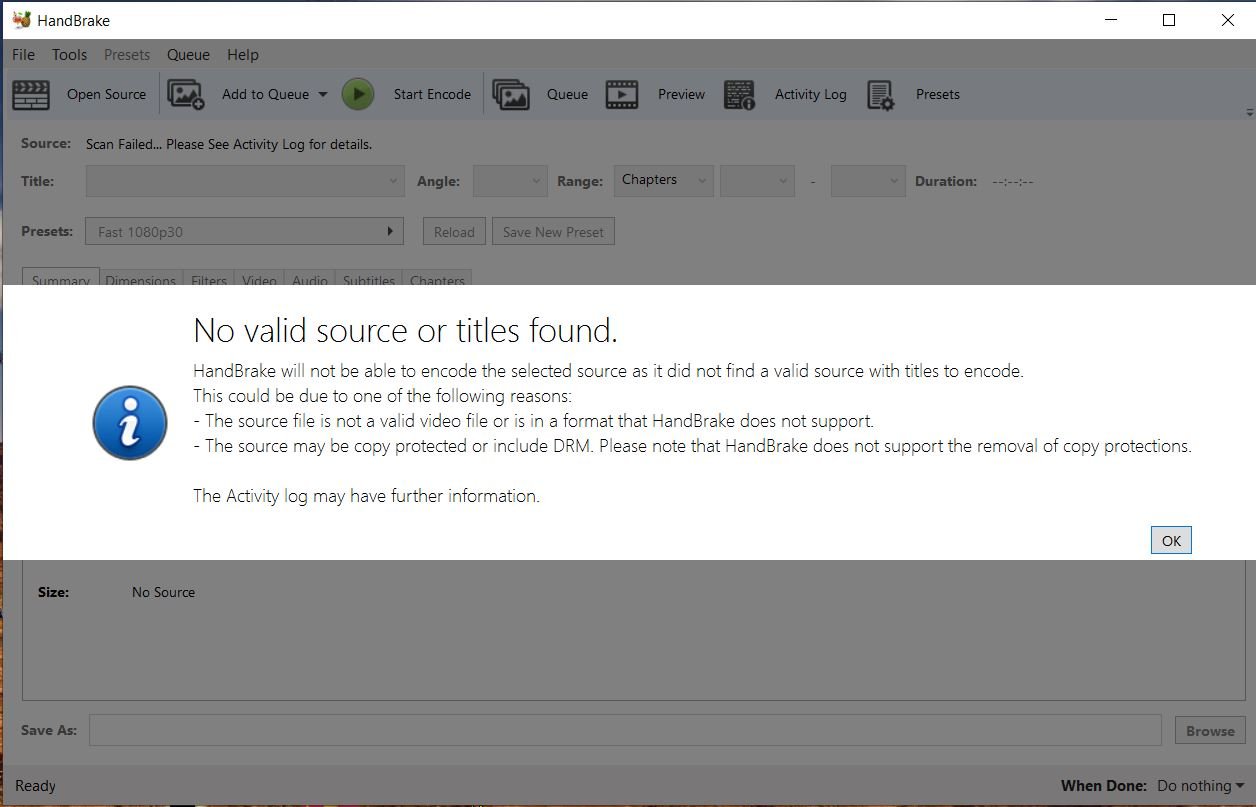Image resolution: width=1256 pixels, height=807 pixels.
Task: Click the Browse button
Action: click(1210, 730)
